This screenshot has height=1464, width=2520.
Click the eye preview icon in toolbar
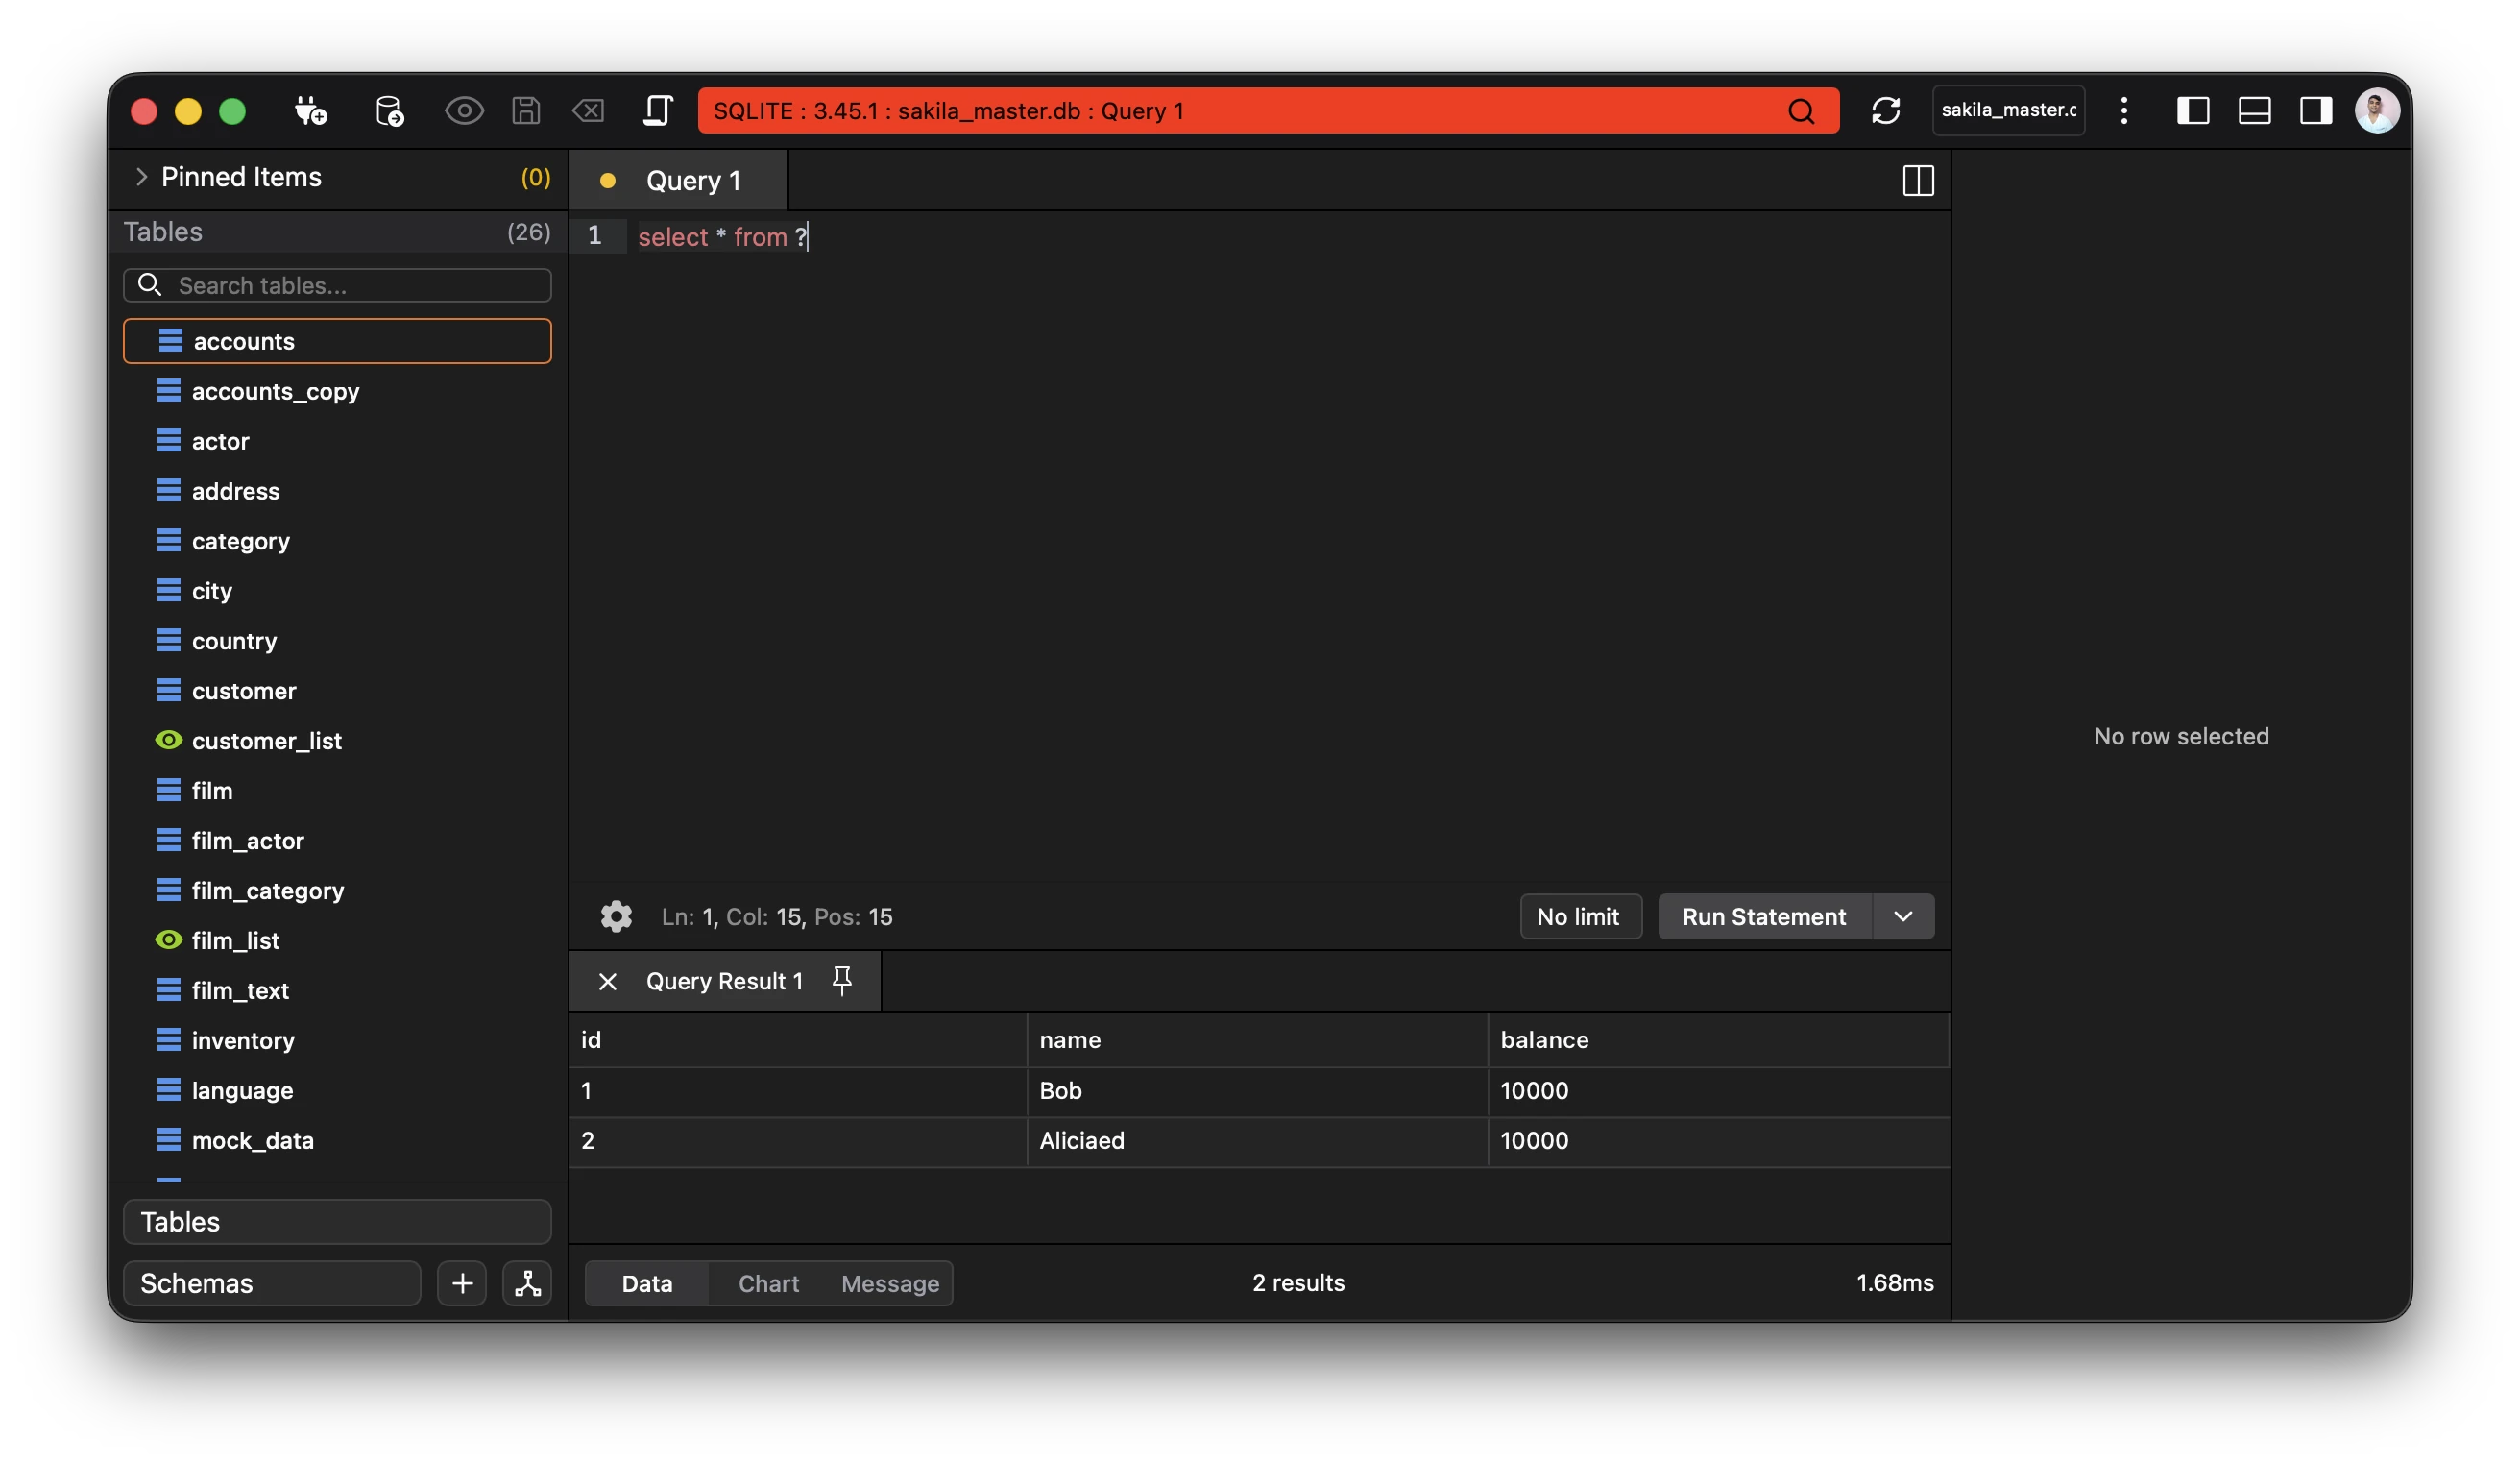click(x=464, y=111)
